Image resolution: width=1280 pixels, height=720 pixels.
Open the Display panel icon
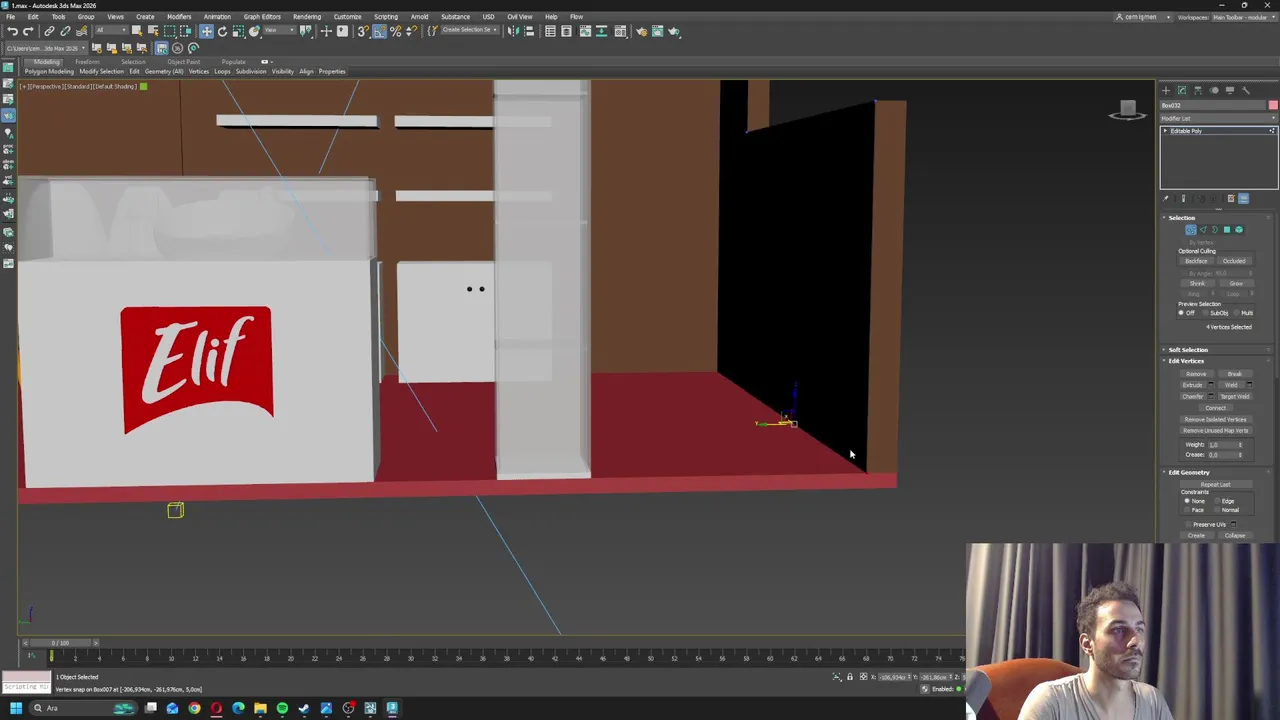point(1230,90)
